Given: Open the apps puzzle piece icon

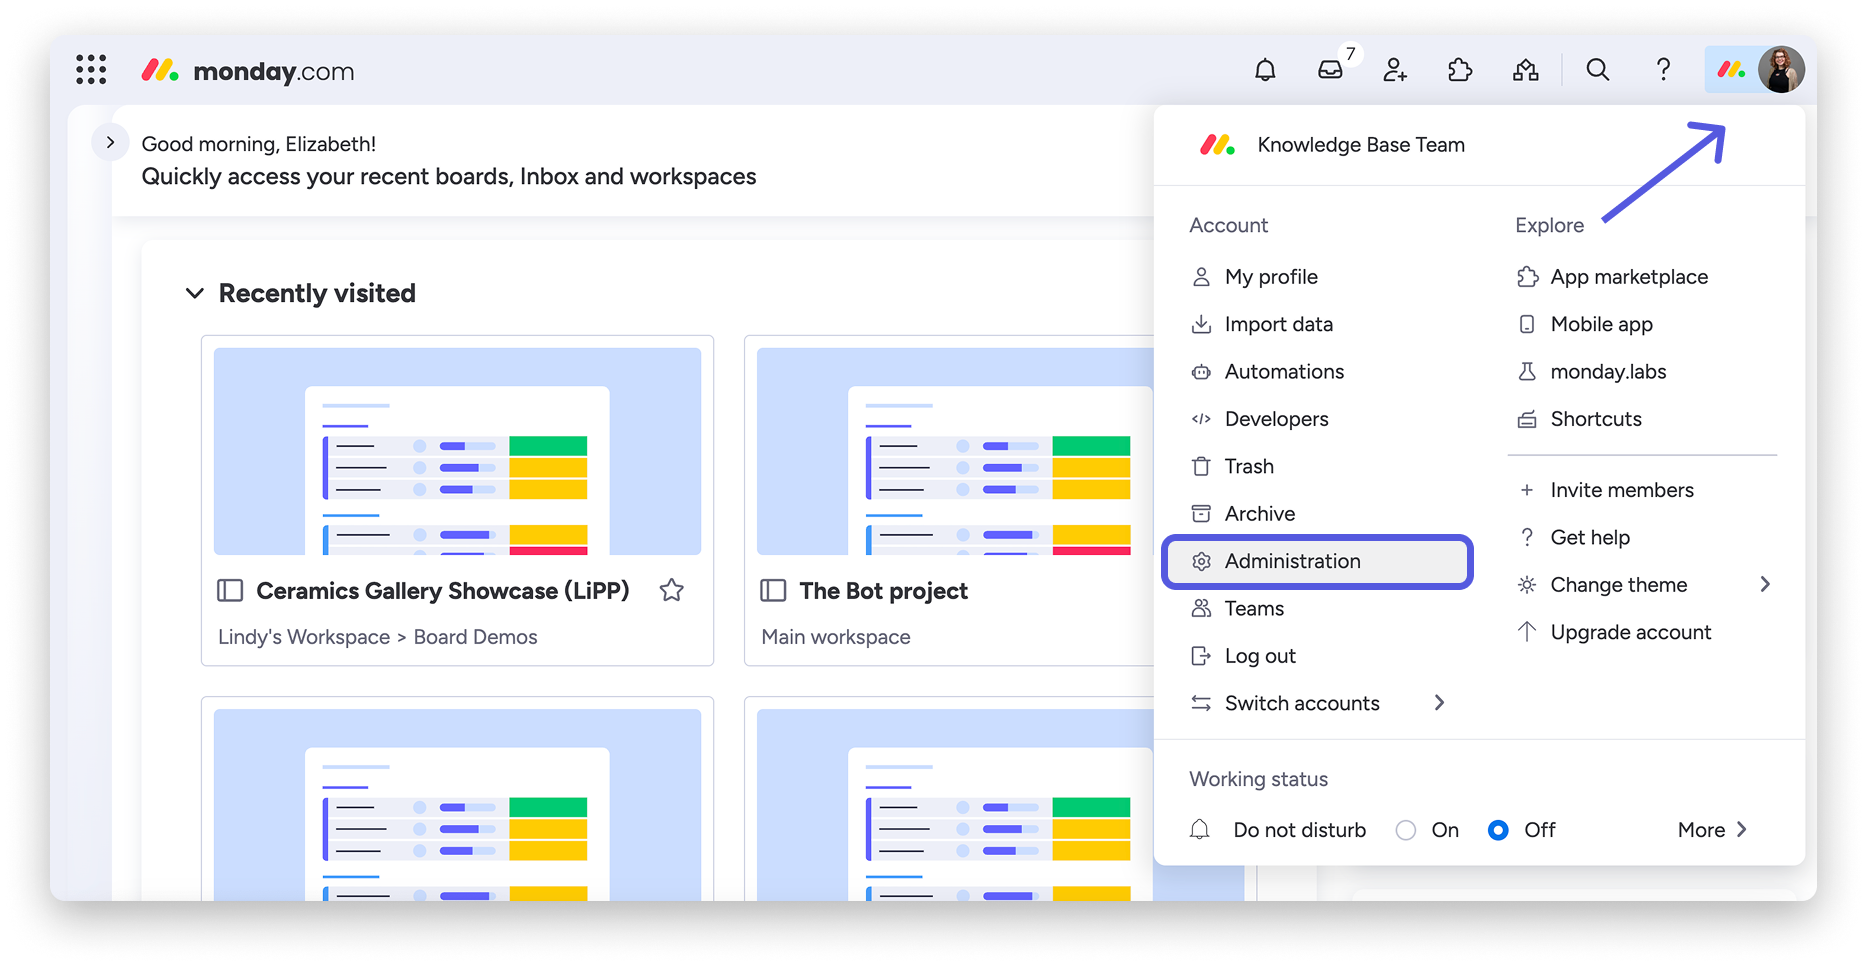Looking at the screenshot, I should (x=1460, y=70).
